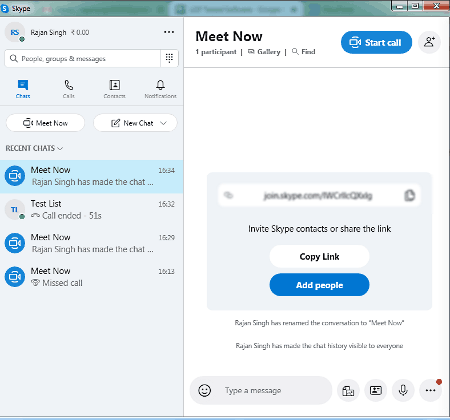Screen dimensions: 450x420
Task: Click the send contacts icon
Action: click(376, 390)
